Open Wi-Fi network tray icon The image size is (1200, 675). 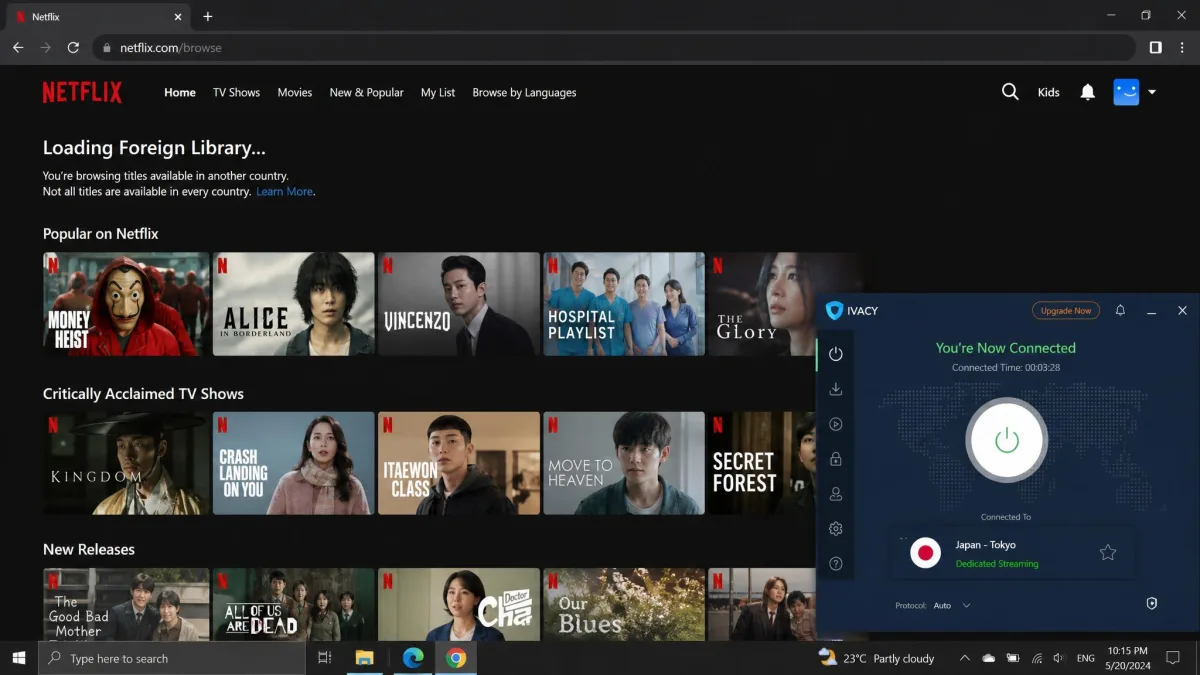click(1036, 658)
